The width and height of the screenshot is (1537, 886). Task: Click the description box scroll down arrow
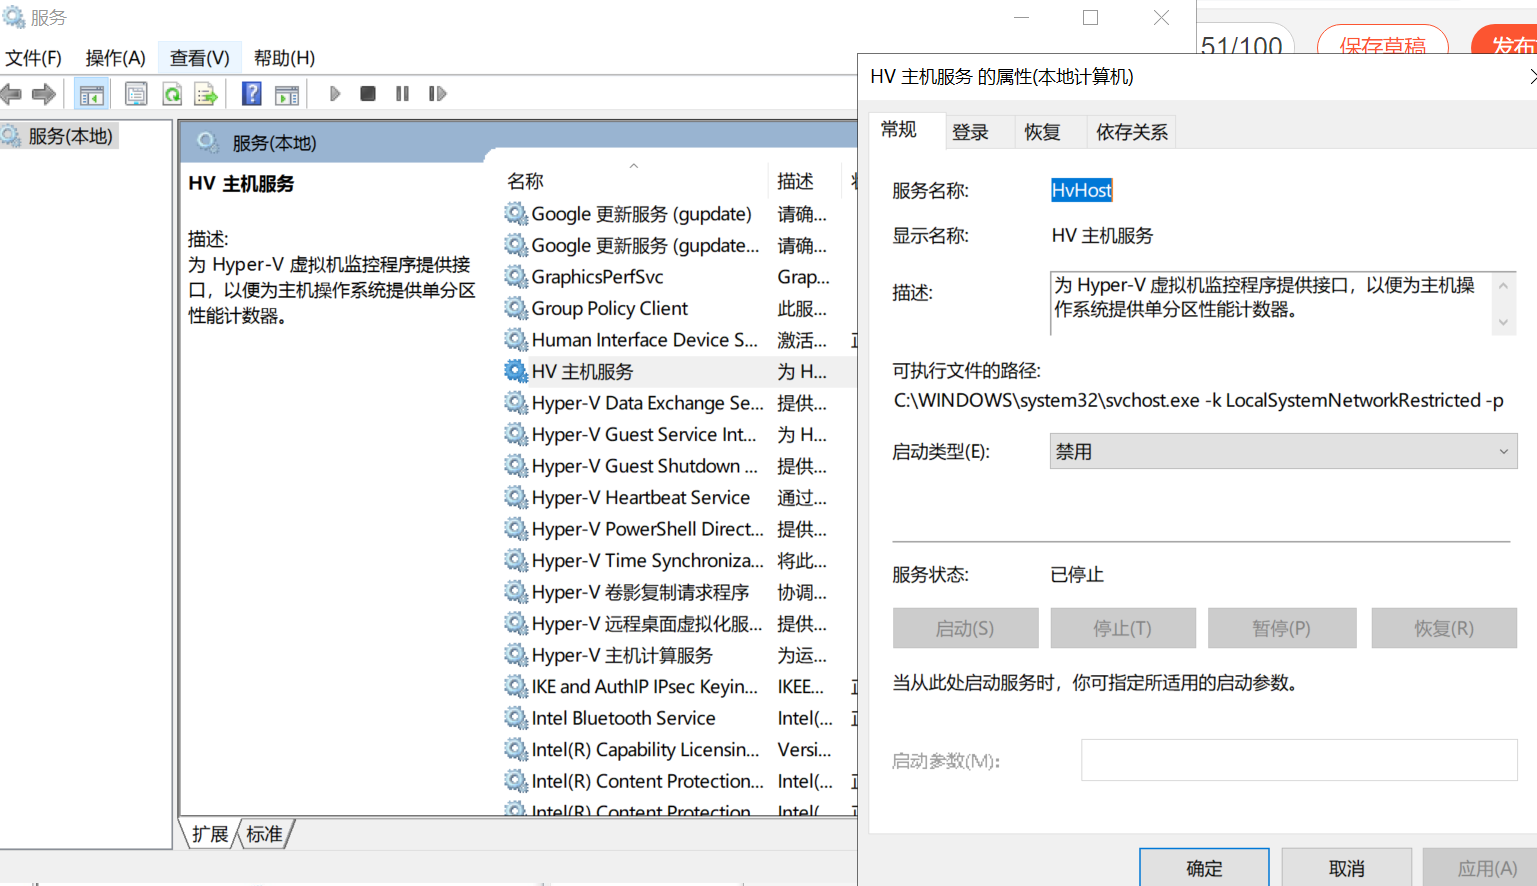[x=1503, y=322]
